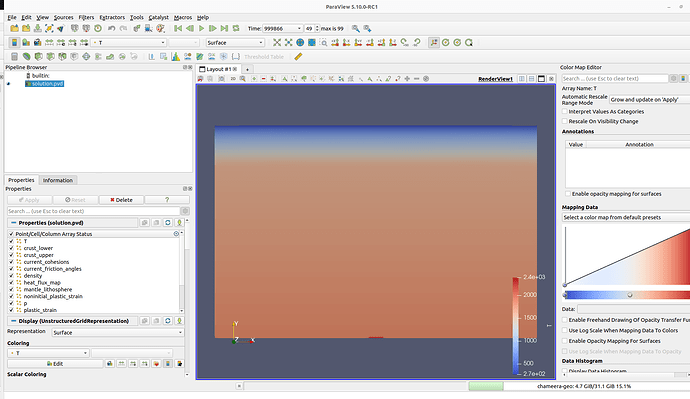Split RenderView1 vertically
Screen dimensions: 690x399
tap(532, 79)
